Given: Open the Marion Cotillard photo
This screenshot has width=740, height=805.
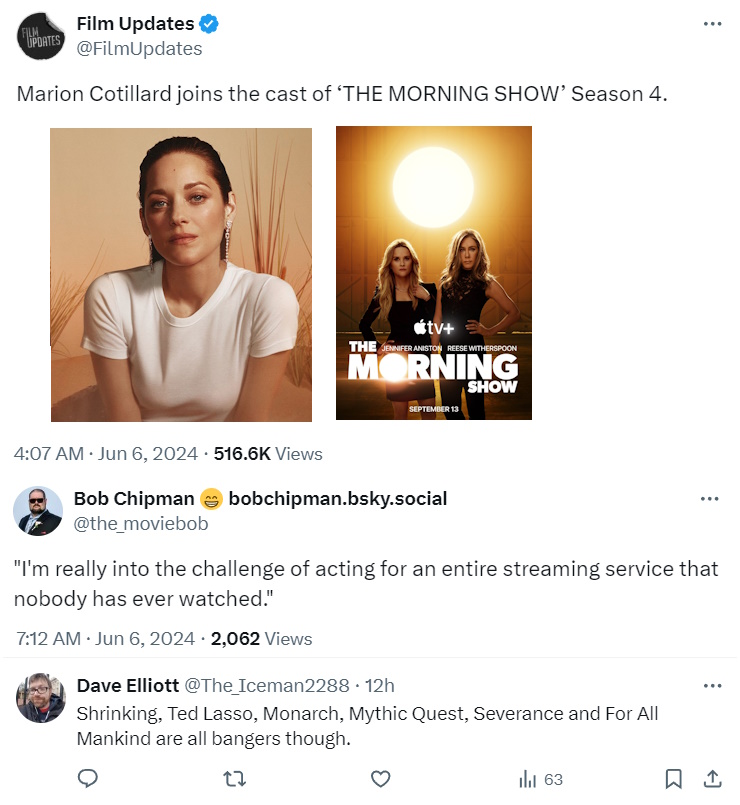Looking at the screenshot, I should tap(181, 274).
